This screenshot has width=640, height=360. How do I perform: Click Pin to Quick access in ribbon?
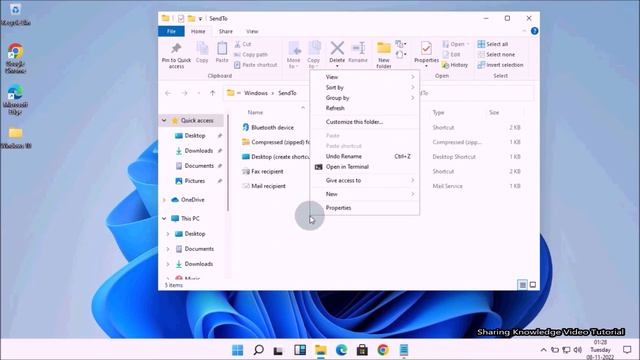pyautogui.click(x=176, y=55)
